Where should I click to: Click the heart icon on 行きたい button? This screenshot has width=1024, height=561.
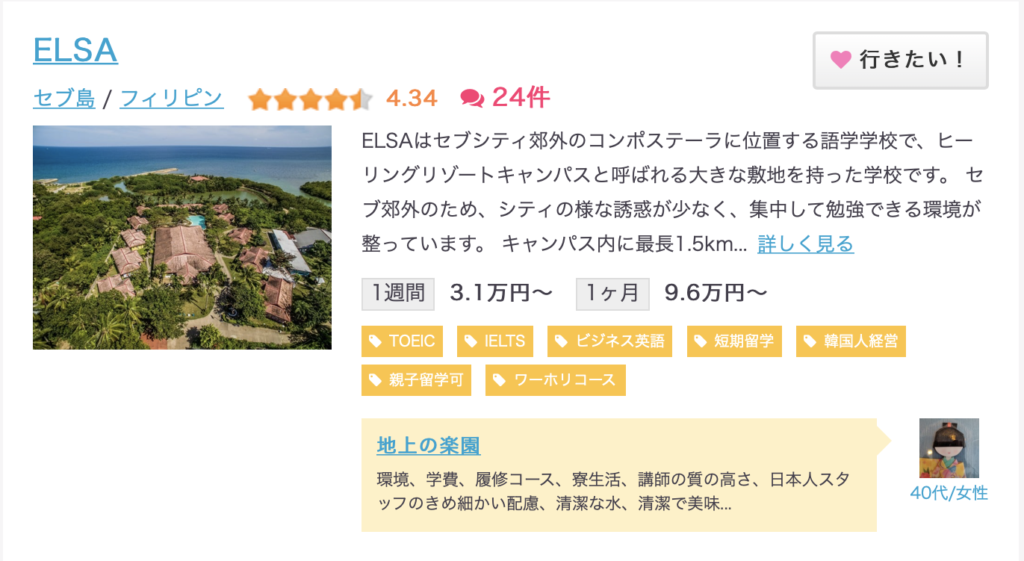pyautogui.click(x=840, y=60)
